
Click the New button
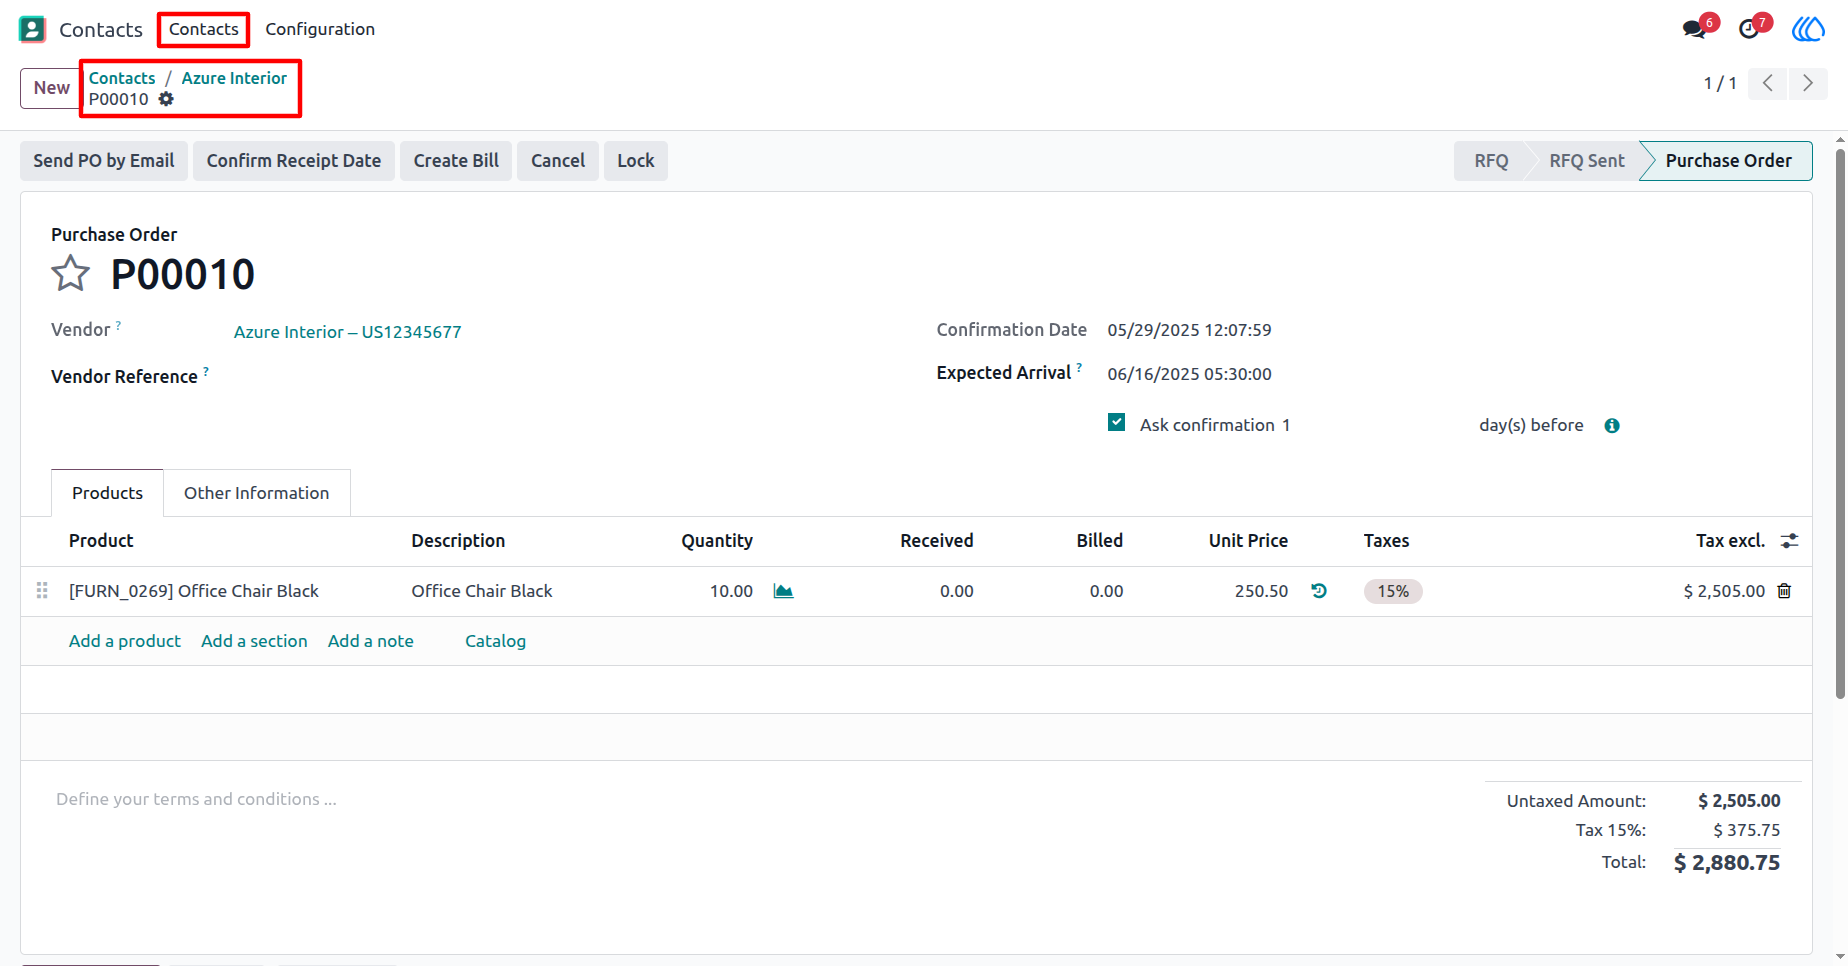(x=51, y=88)
